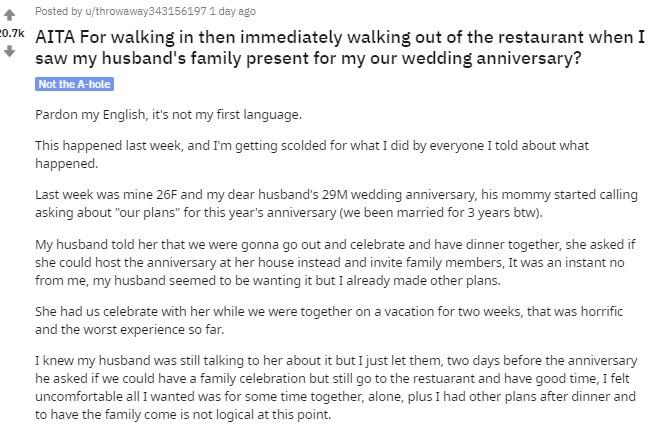Upvote the AITA post
The height and width of the screenshot is (432, 651).
10,15
